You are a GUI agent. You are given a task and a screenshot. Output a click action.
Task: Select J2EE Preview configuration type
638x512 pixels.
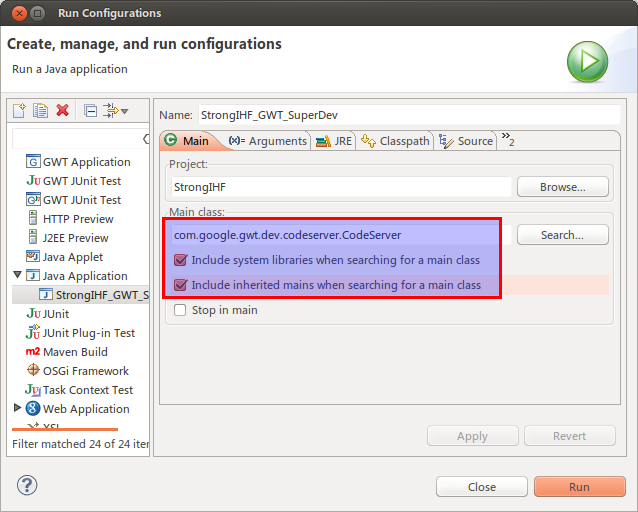coord(67,238)
